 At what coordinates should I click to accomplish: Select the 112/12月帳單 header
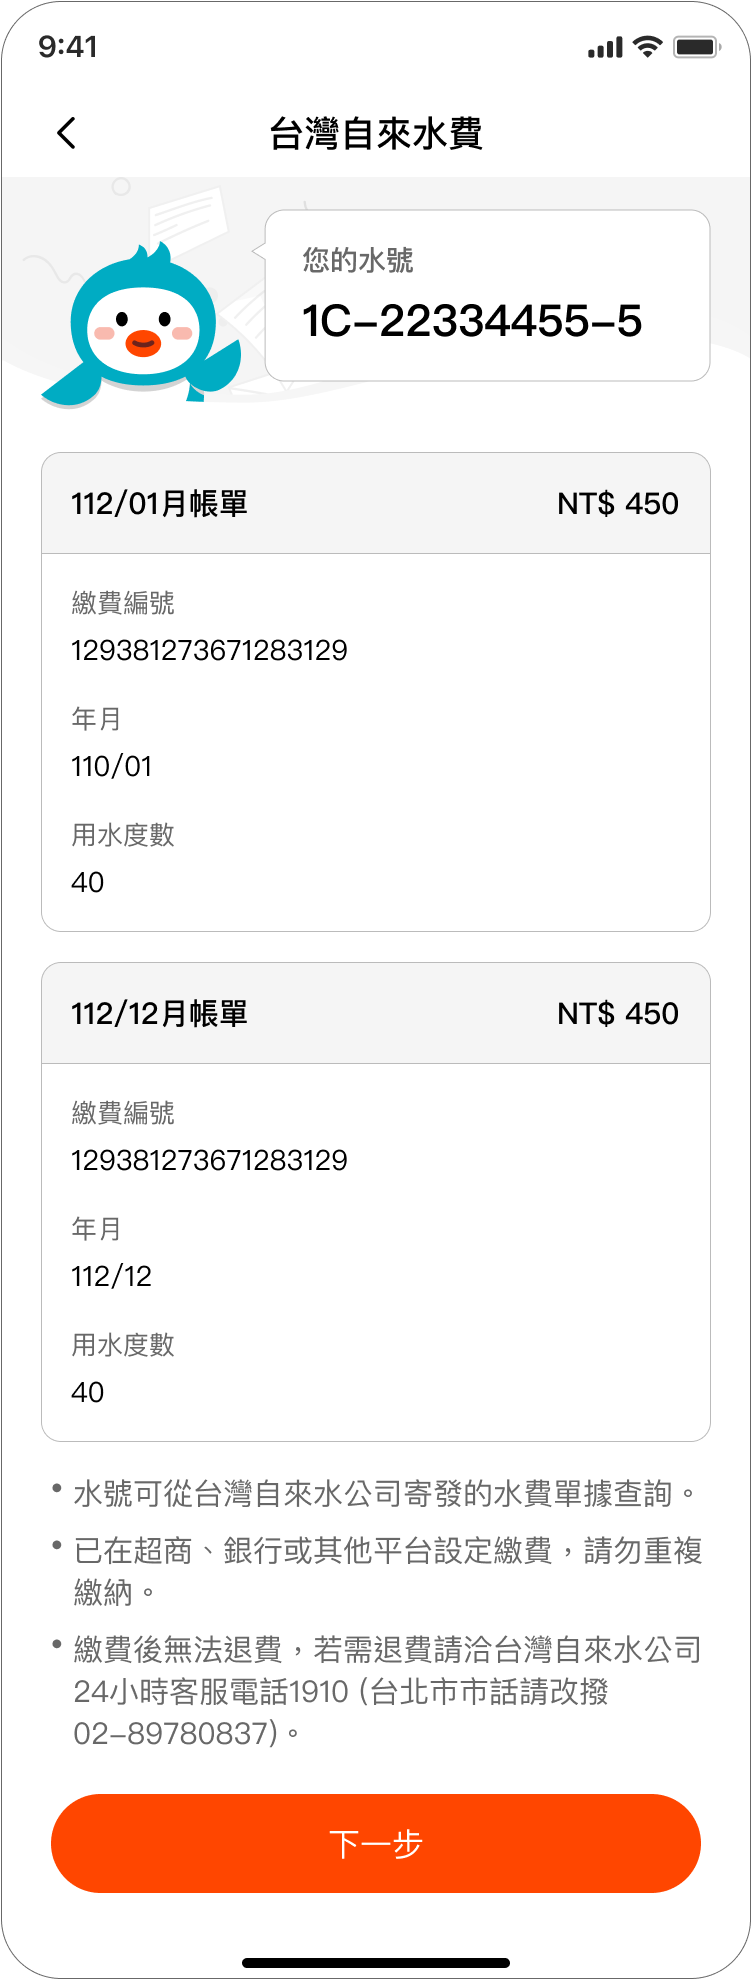[x=376, y=1013]
